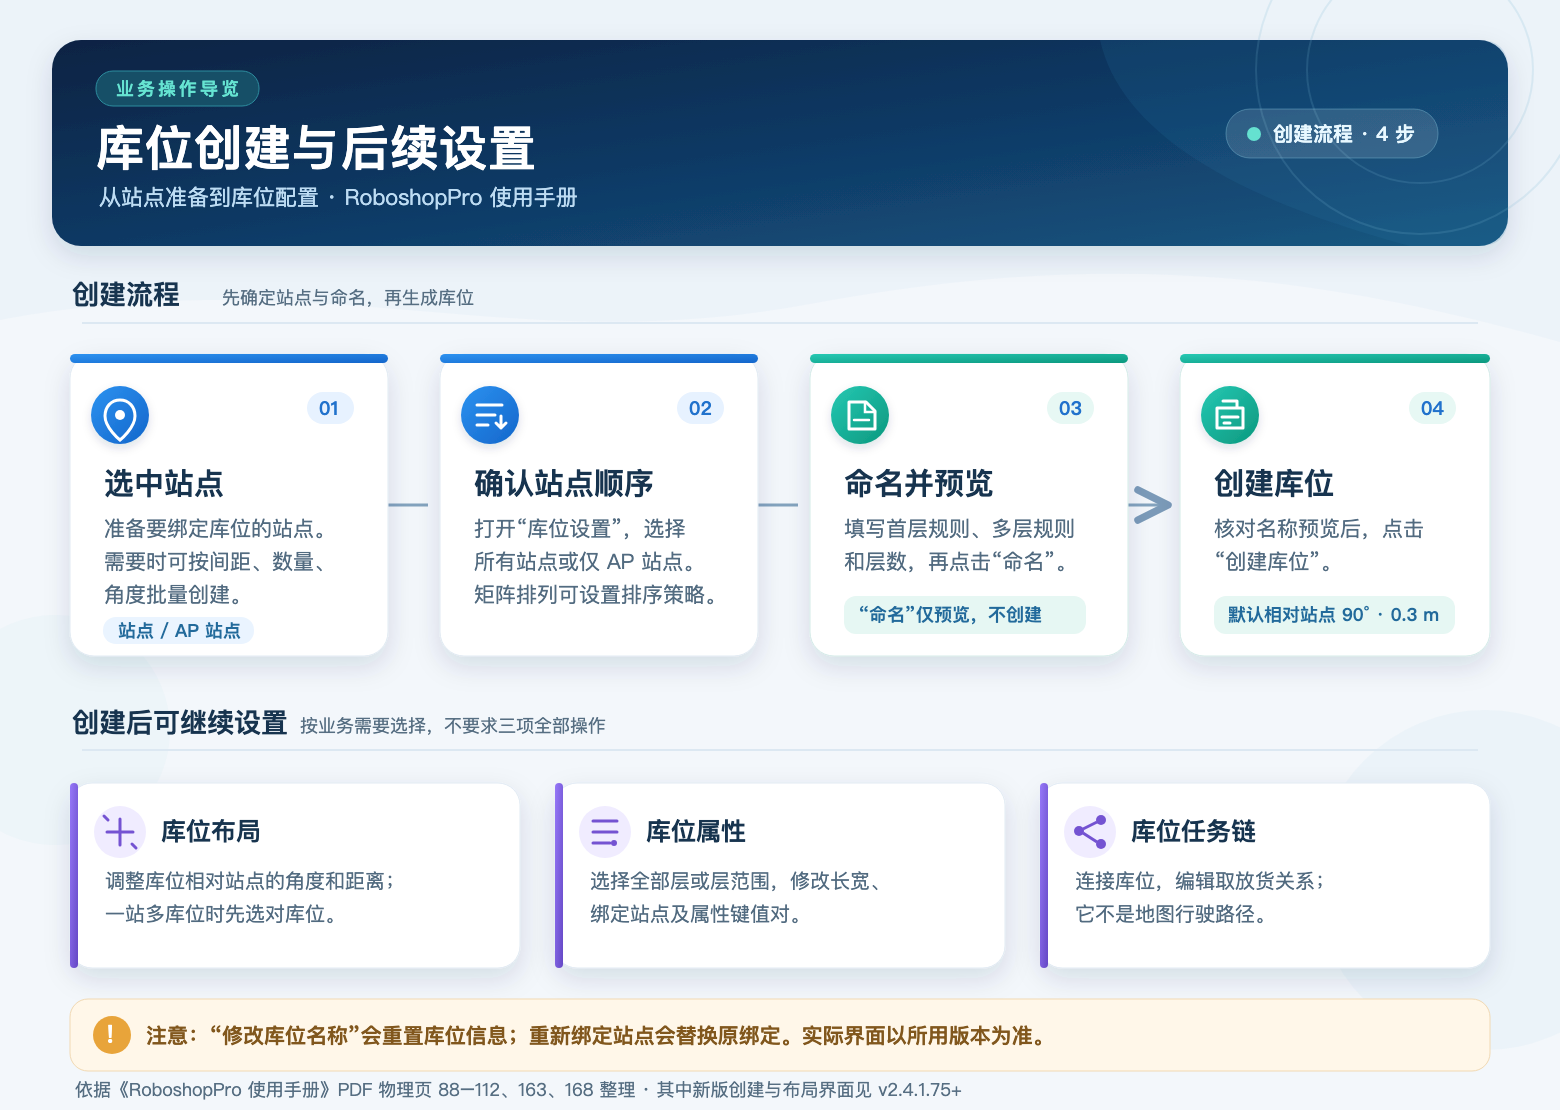This screenshot has height=1110, width=1560.
Task: Click the 站点 / AP 站点 tag
Action: tap(179, 630)
